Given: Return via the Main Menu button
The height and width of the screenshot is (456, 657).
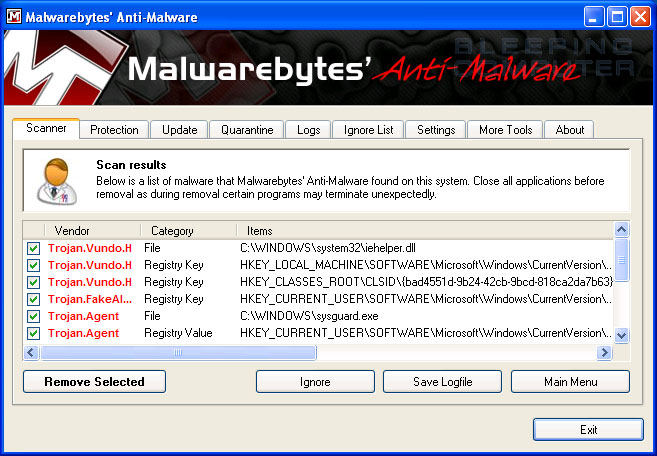Looking at the screenshot, I should 570,381.
